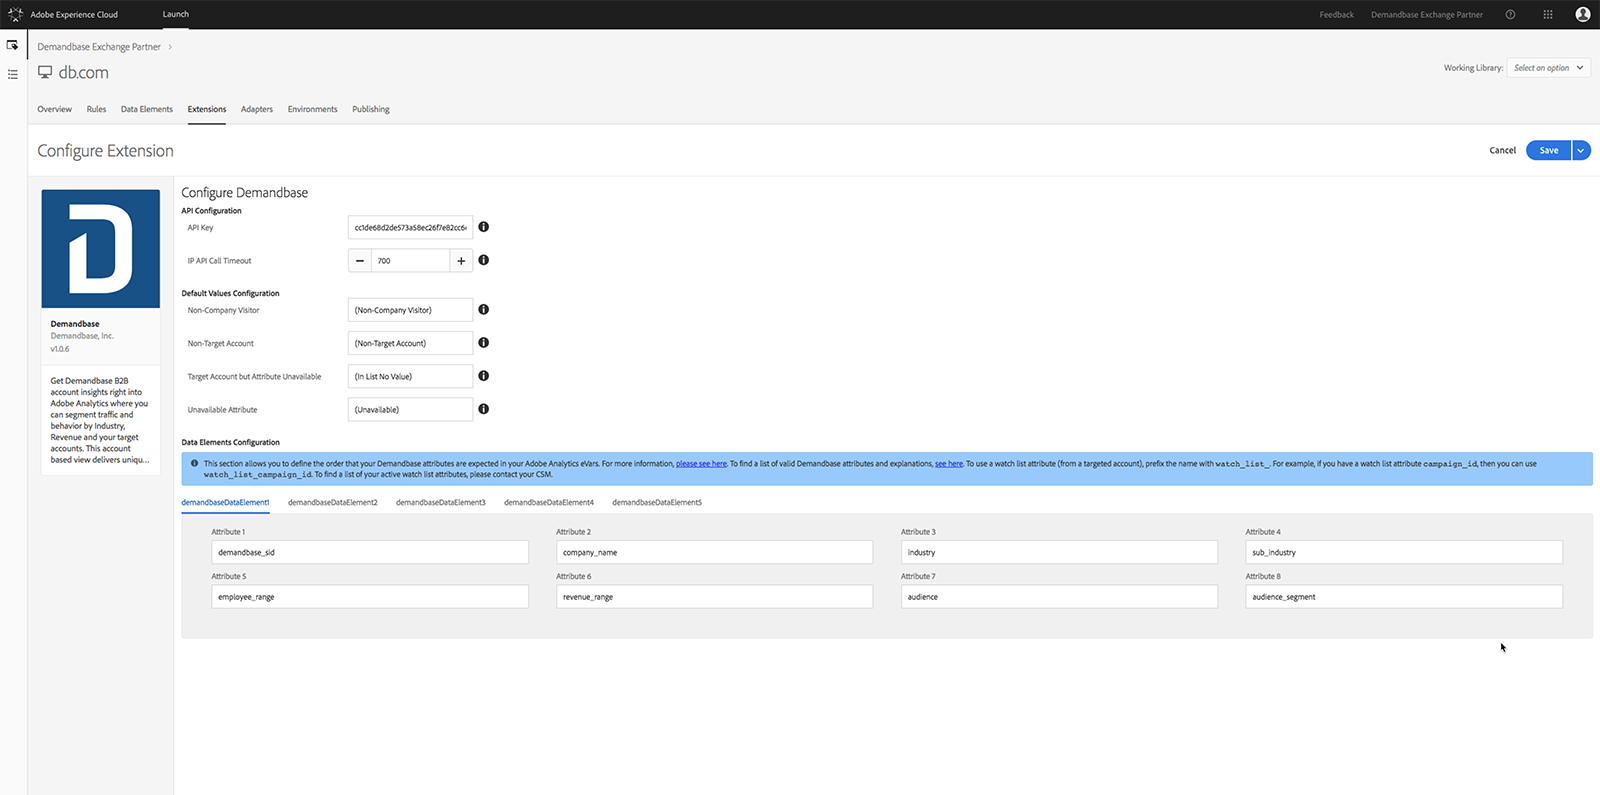Screen dimensions: 1600x795
Task: Select the Extensions tab
Action: click(207, 109)
